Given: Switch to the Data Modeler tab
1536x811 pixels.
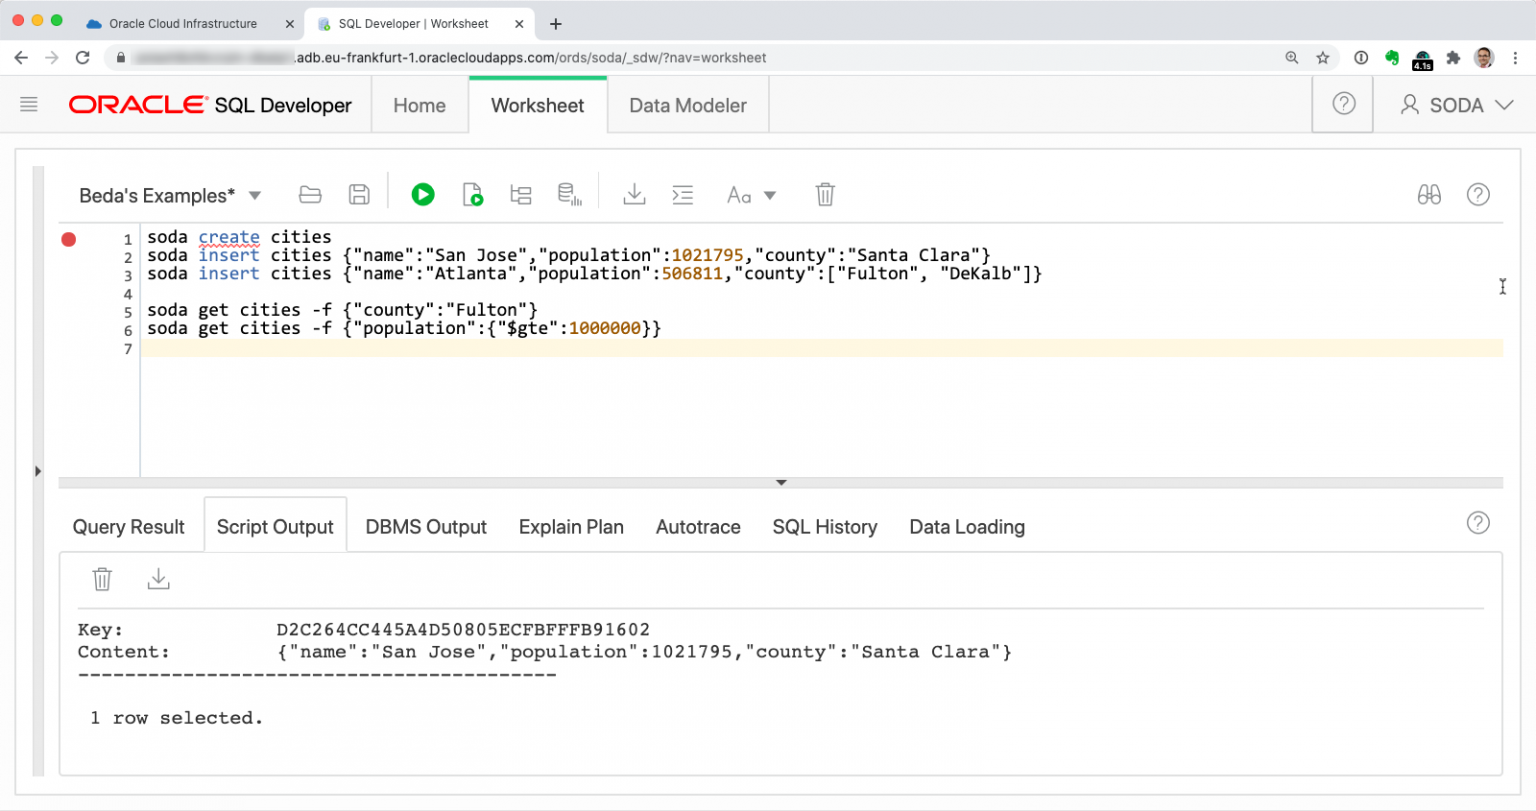Looking at the screenshot, I should 687,104.
